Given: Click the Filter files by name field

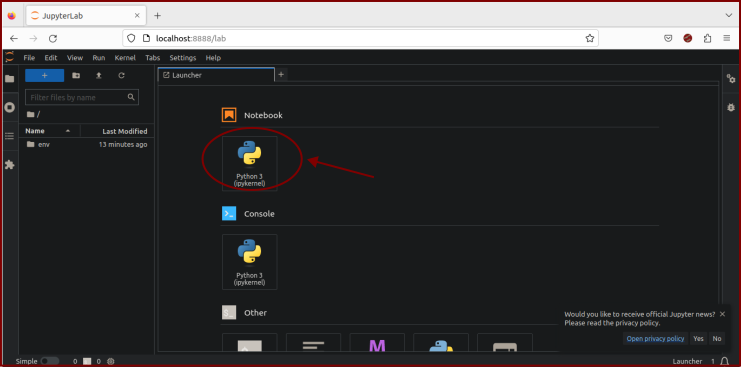Looking at the screenshot, I should [82, 97].
